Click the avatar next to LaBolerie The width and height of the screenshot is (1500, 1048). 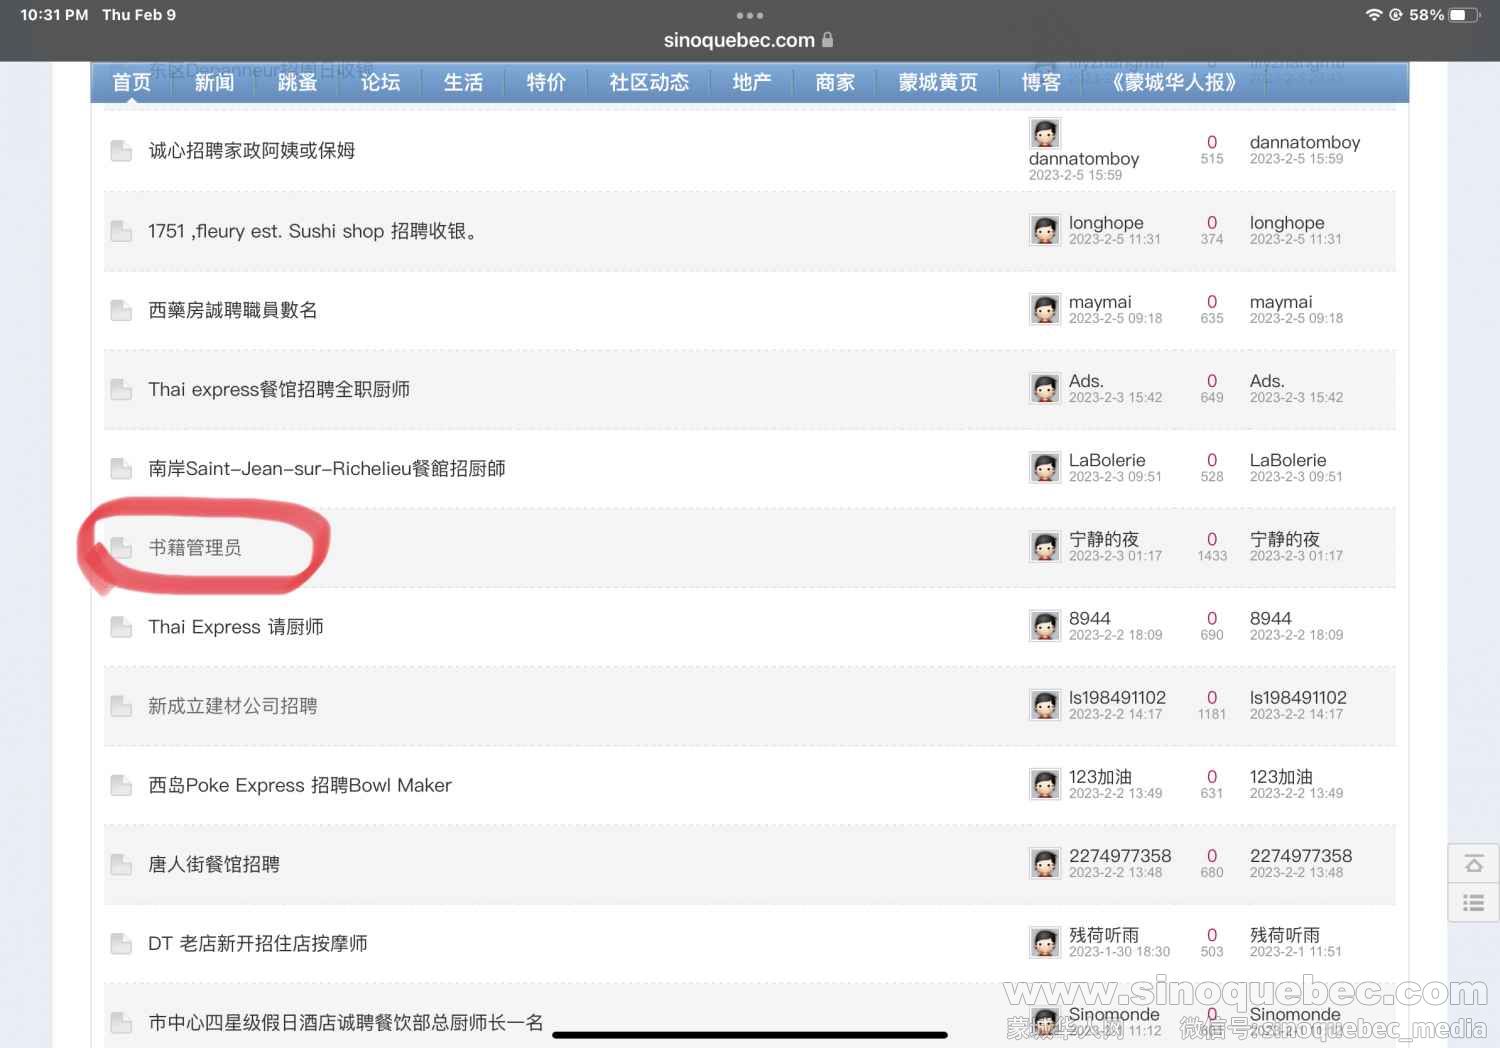pyautogui.click(x=1045, y=467)
